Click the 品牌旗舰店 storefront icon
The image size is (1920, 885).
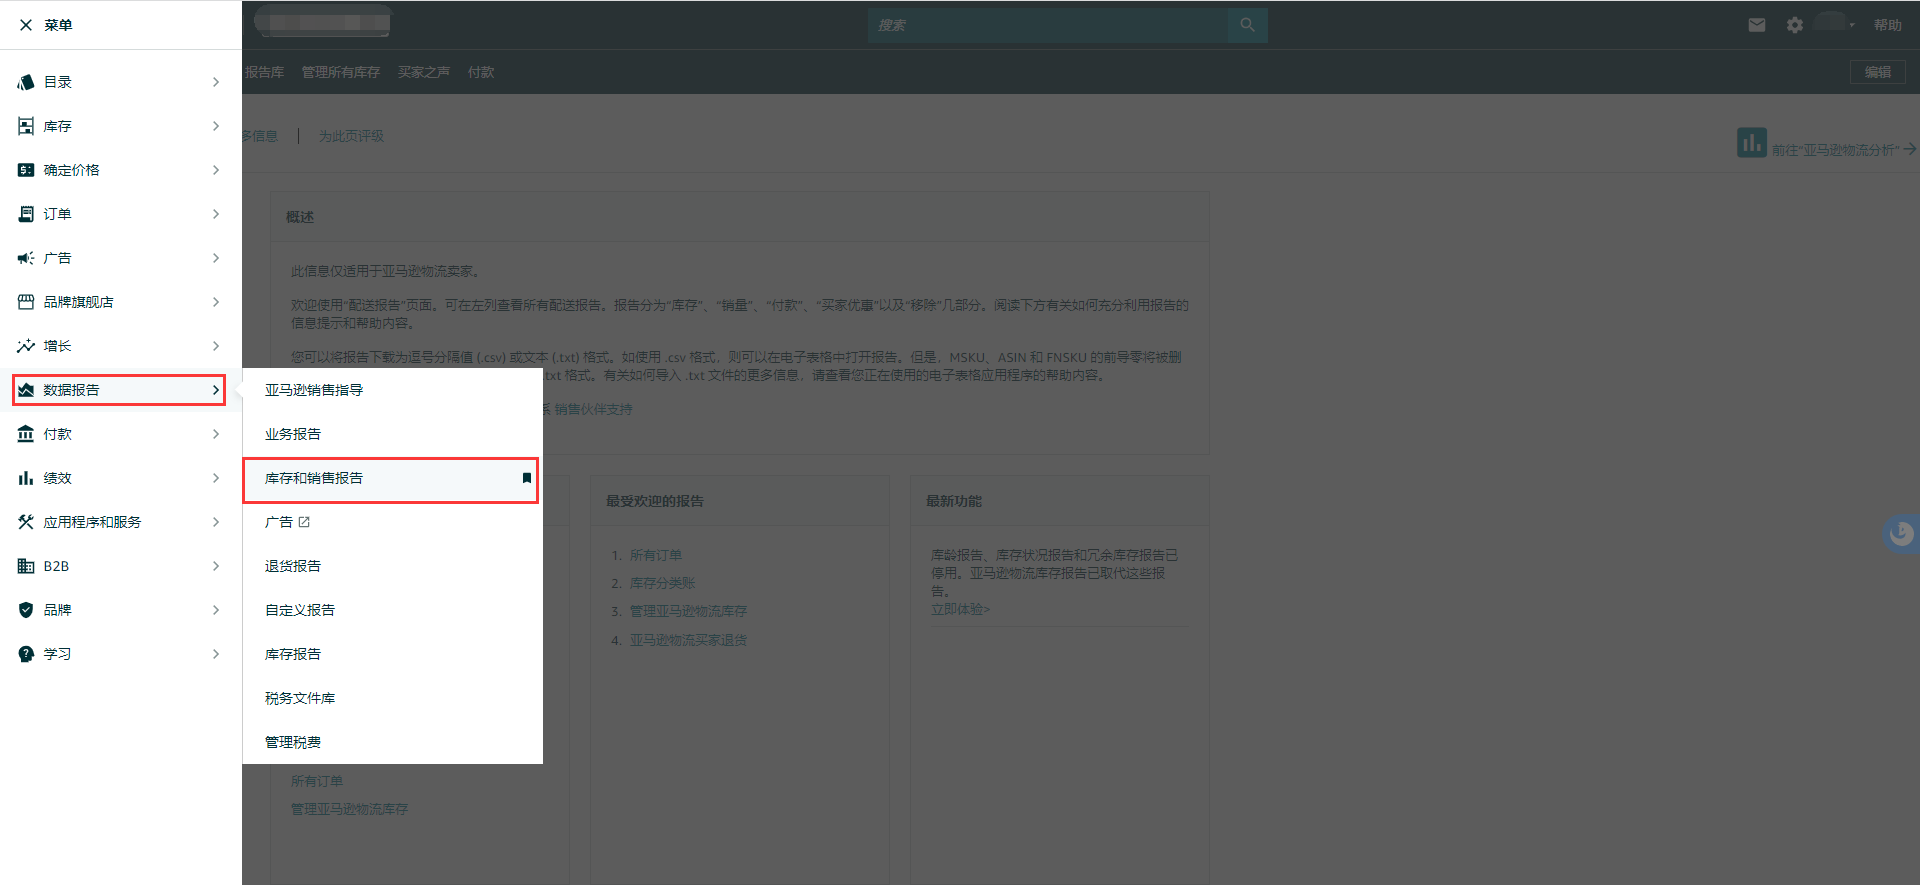26,302
